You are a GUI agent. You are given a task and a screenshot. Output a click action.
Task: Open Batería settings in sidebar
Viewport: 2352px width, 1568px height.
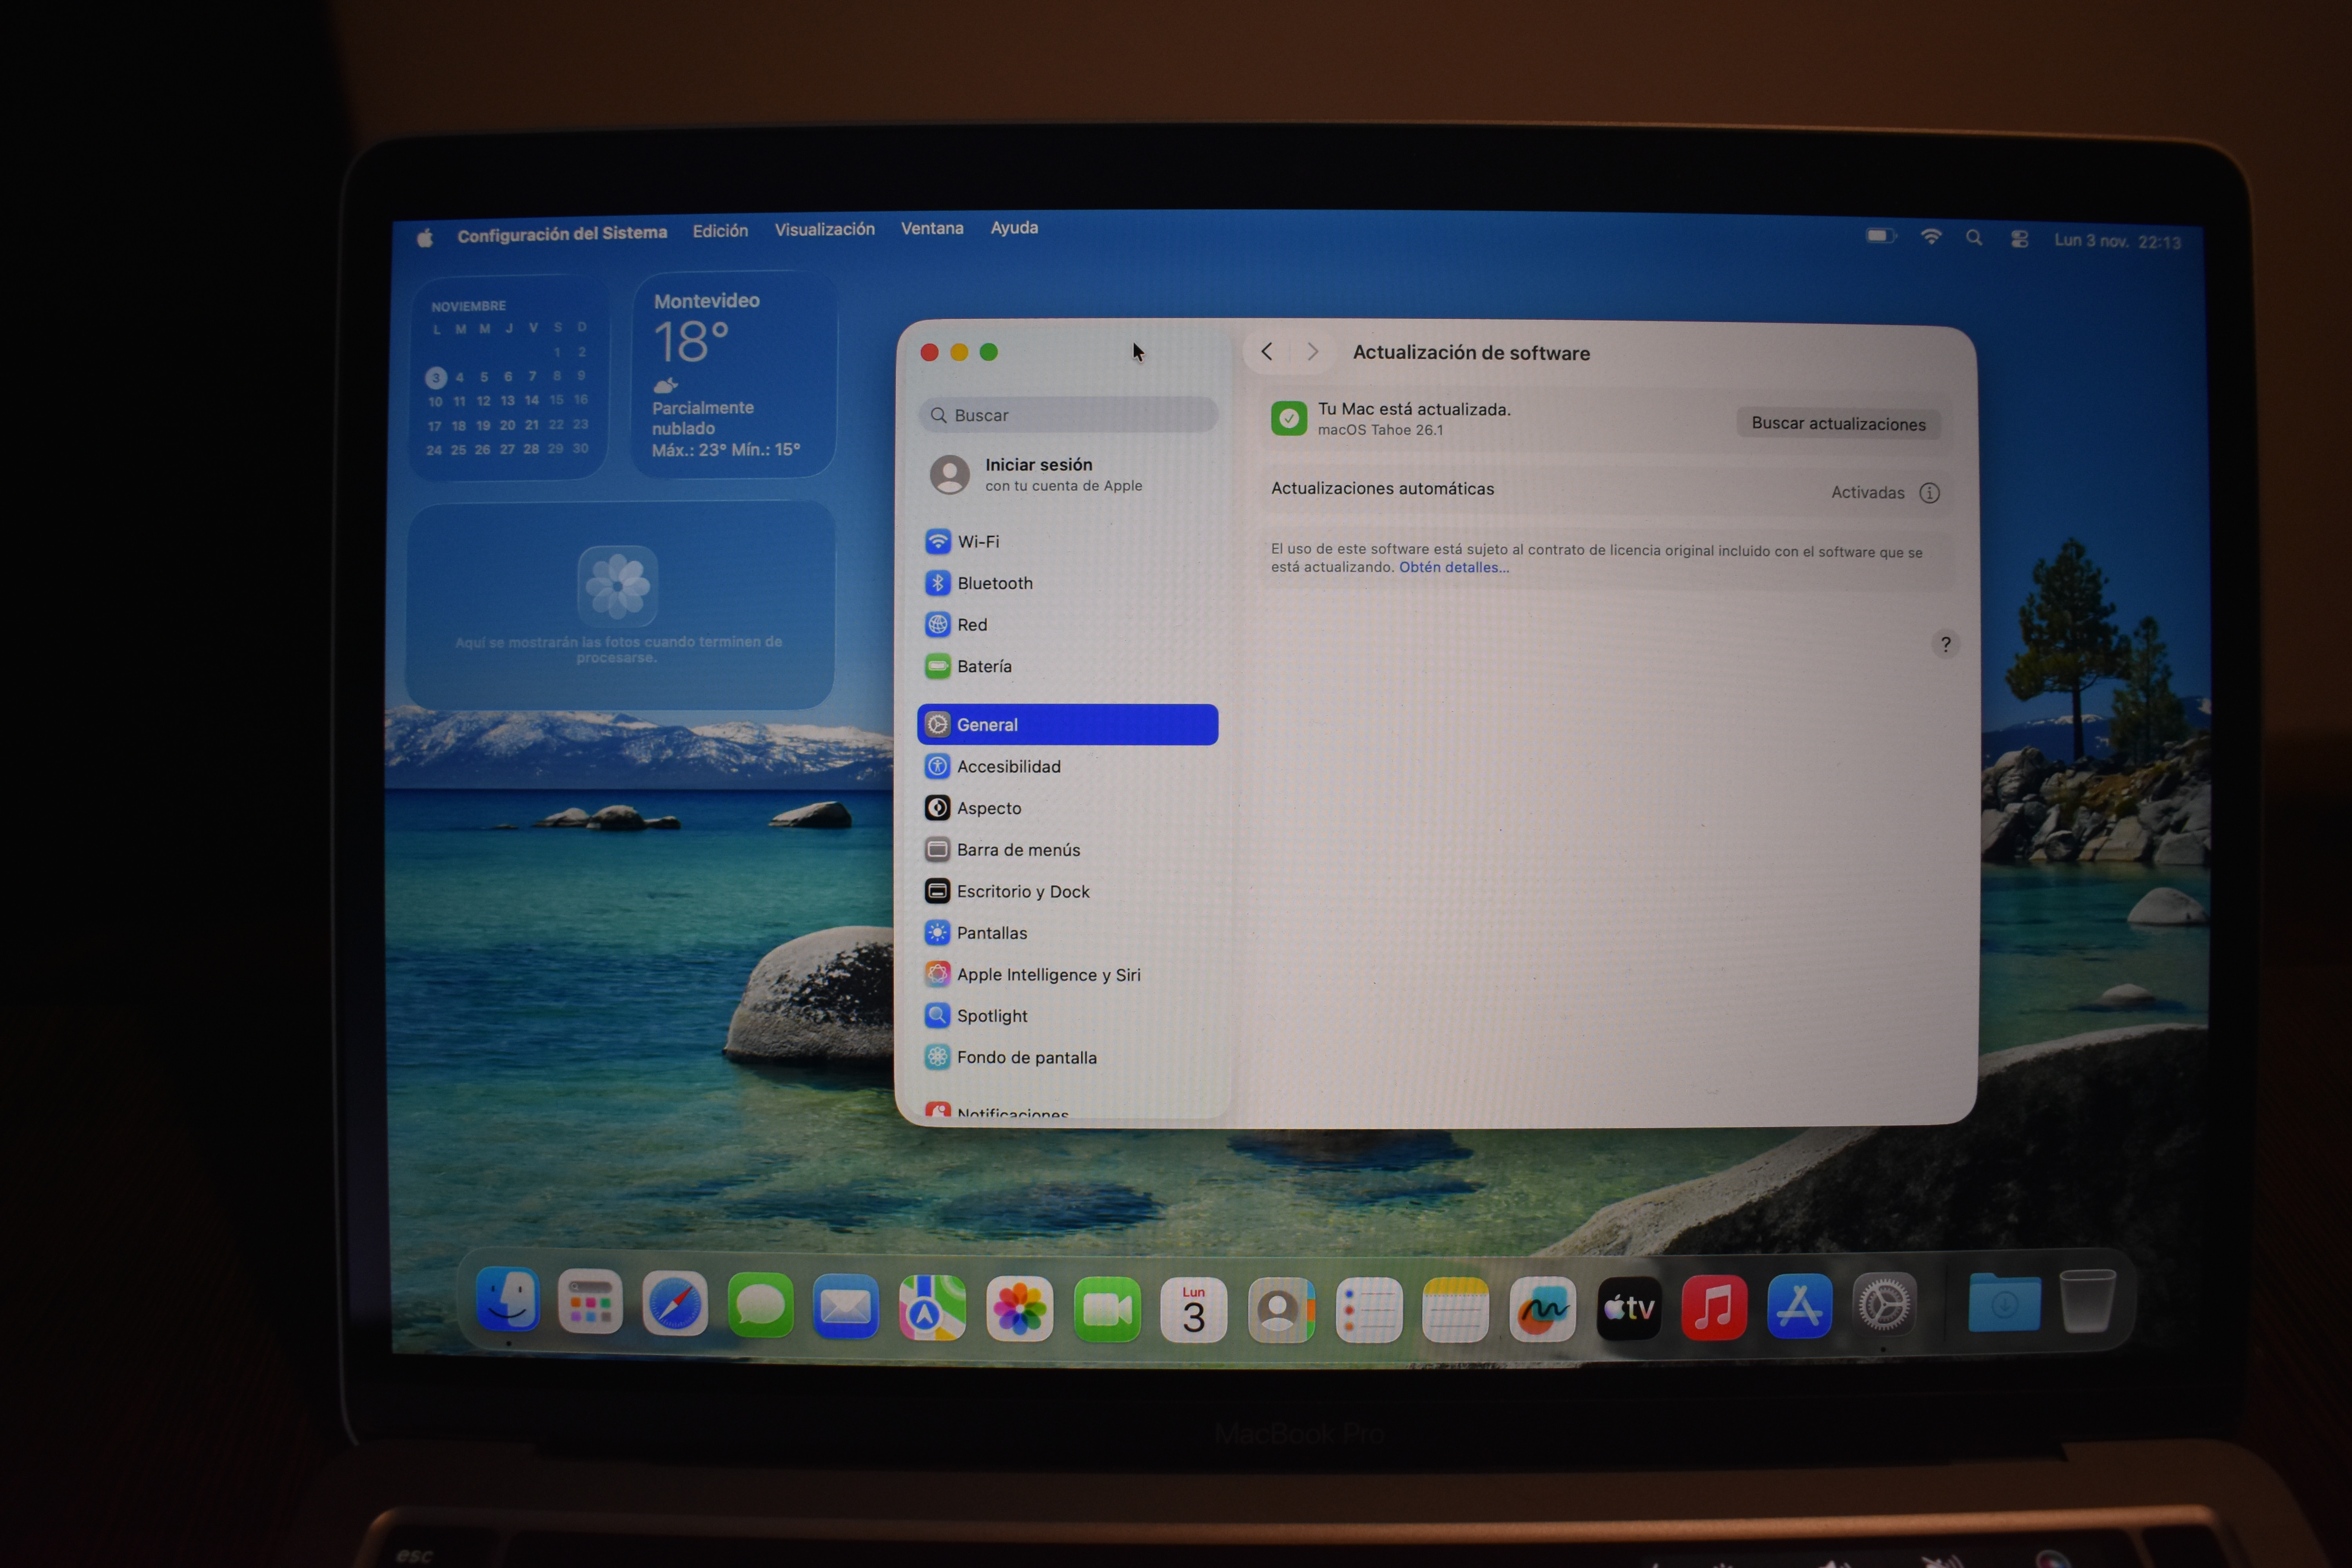point(1067,666)
